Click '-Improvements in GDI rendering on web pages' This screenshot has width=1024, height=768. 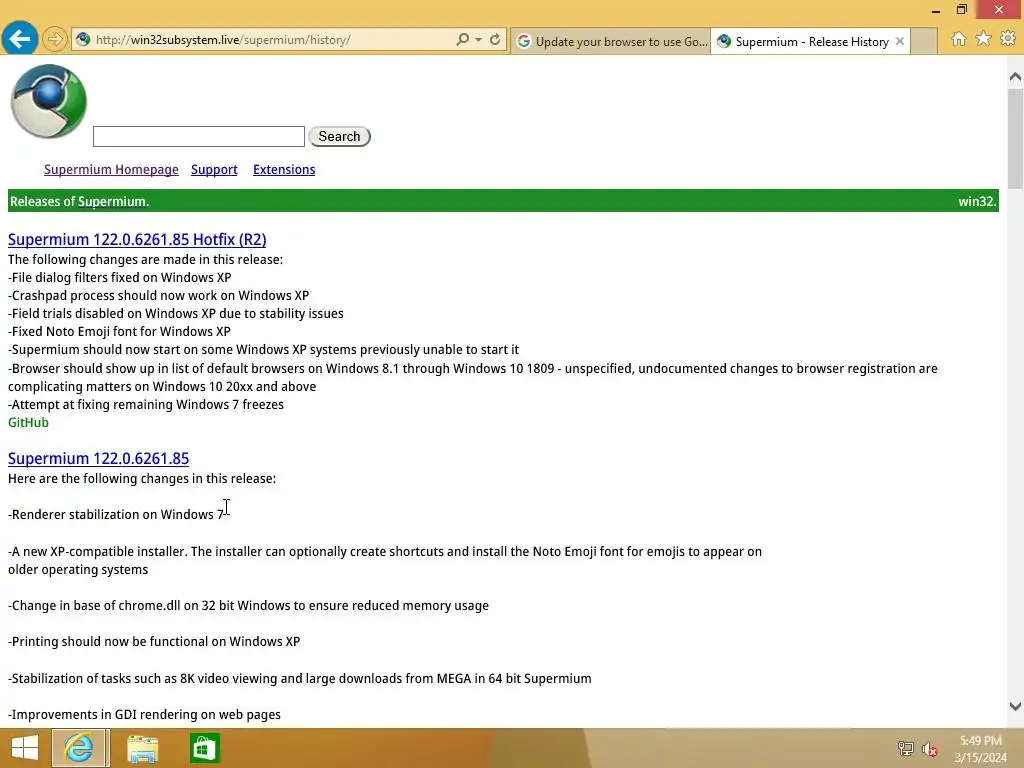coord(144,715)
